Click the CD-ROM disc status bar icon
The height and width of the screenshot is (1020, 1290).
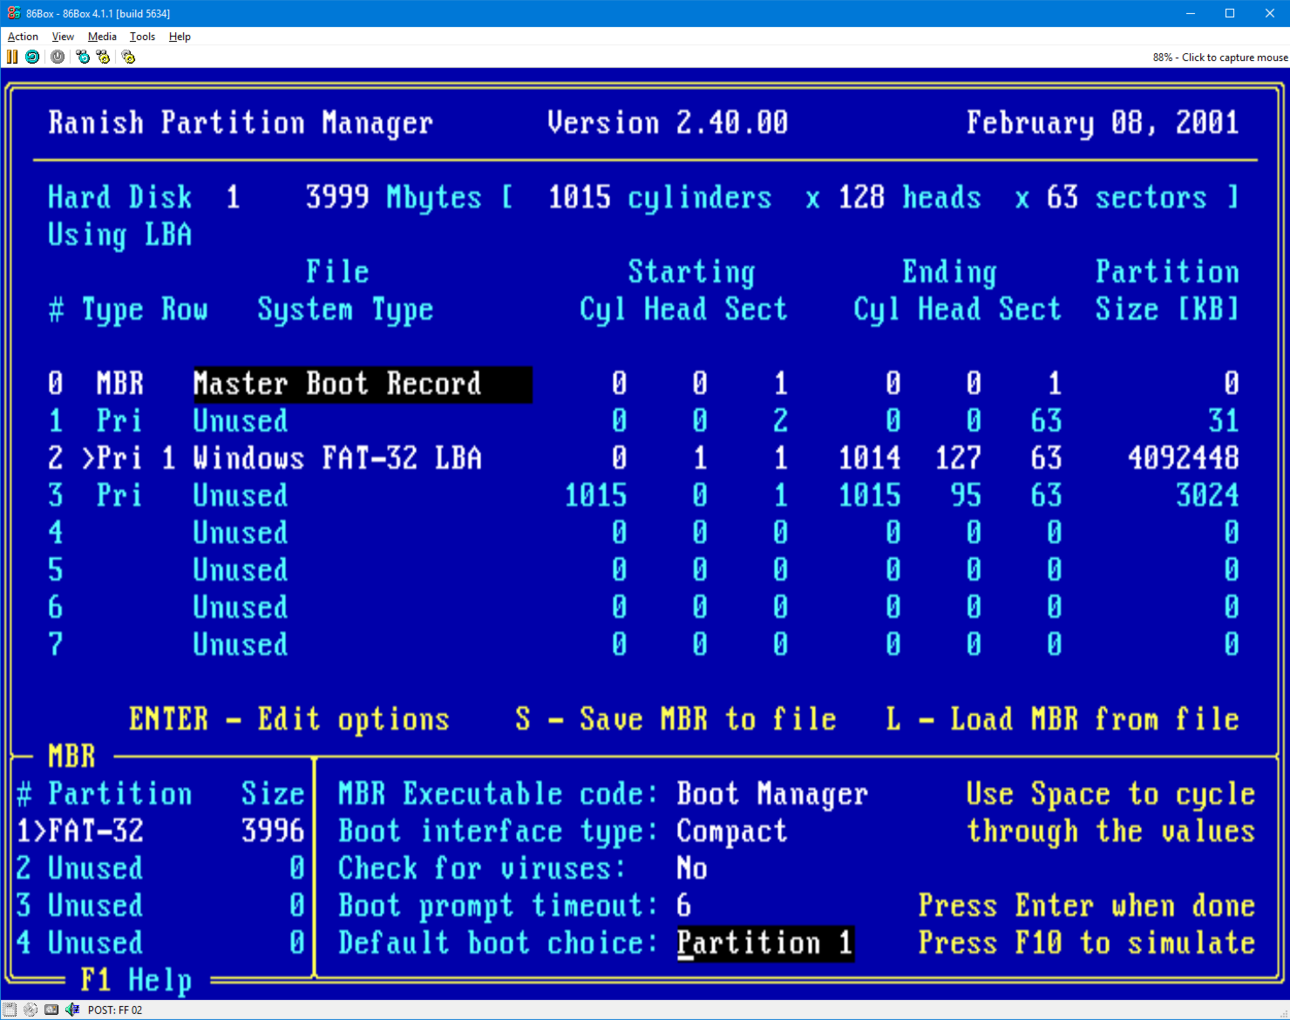pyautogui.click(x=31, y=1010)
